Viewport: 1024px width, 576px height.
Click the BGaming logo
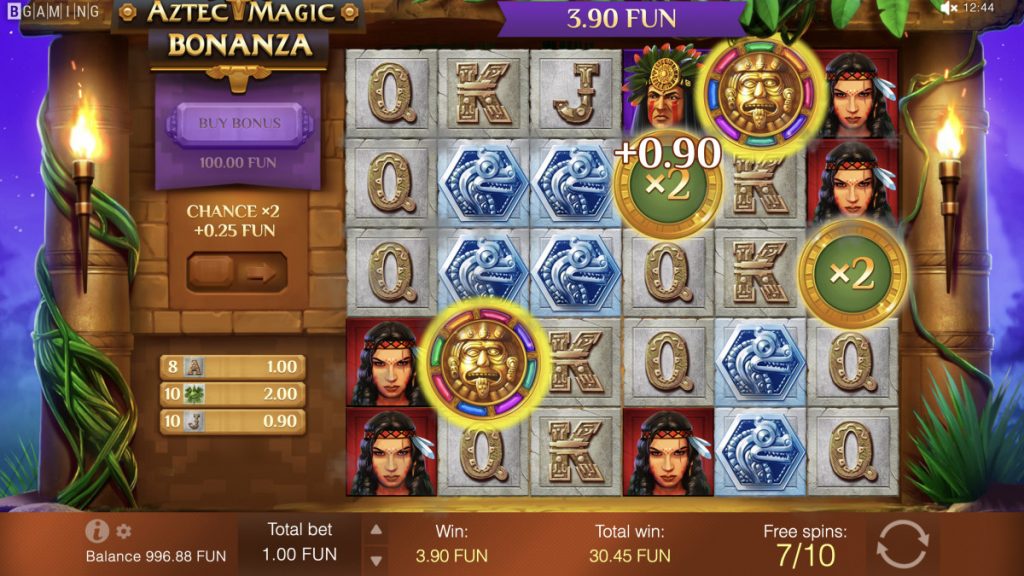[54, 11]
